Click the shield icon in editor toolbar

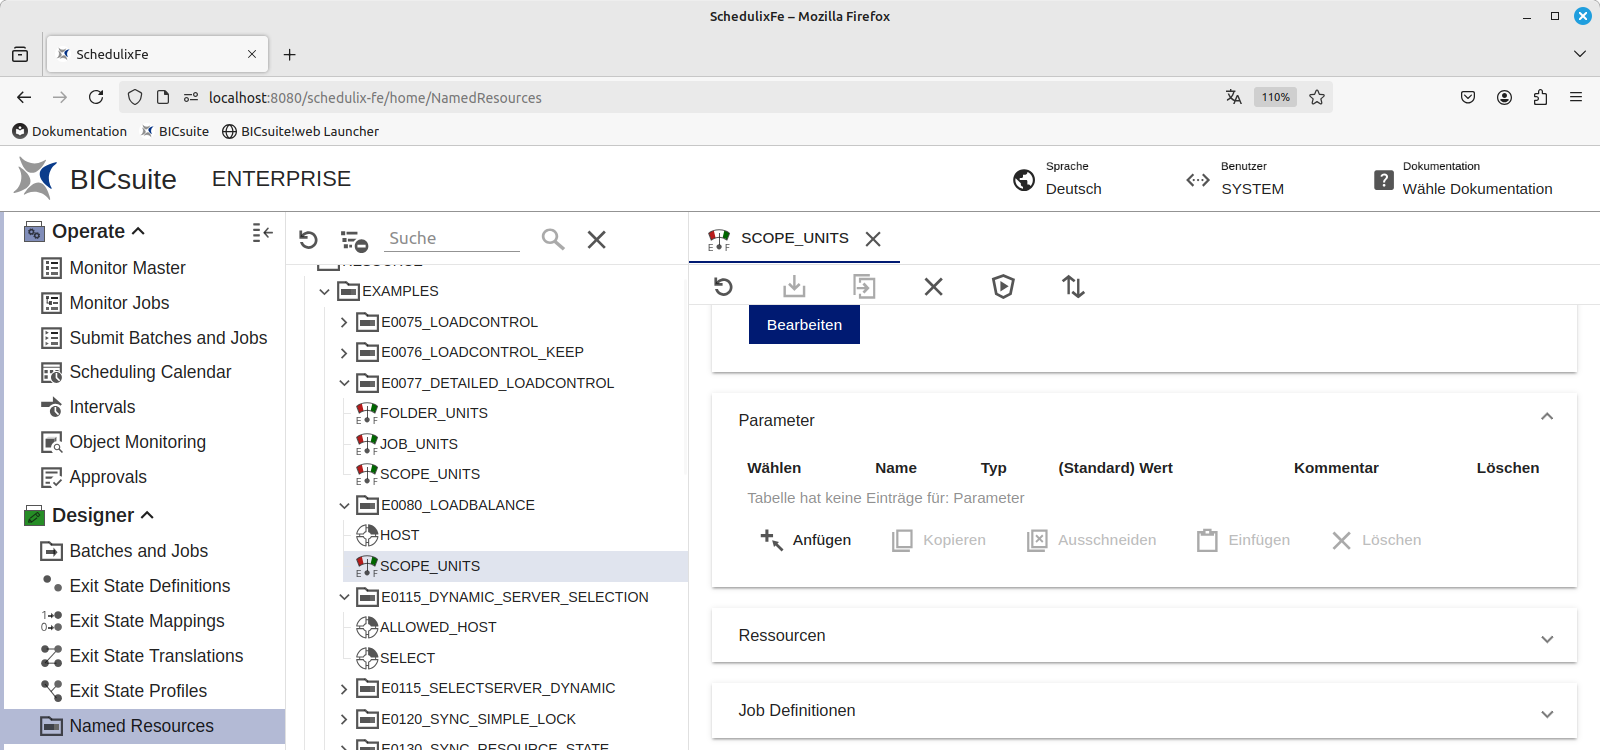pos(1003,287)
